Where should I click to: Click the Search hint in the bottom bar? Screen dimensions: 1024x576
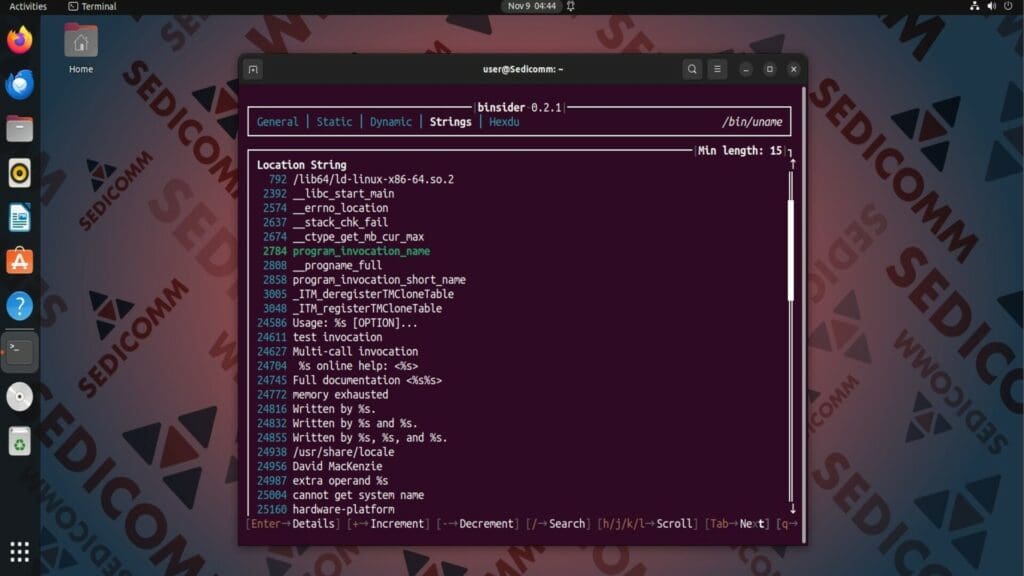(x=556, y=523)
